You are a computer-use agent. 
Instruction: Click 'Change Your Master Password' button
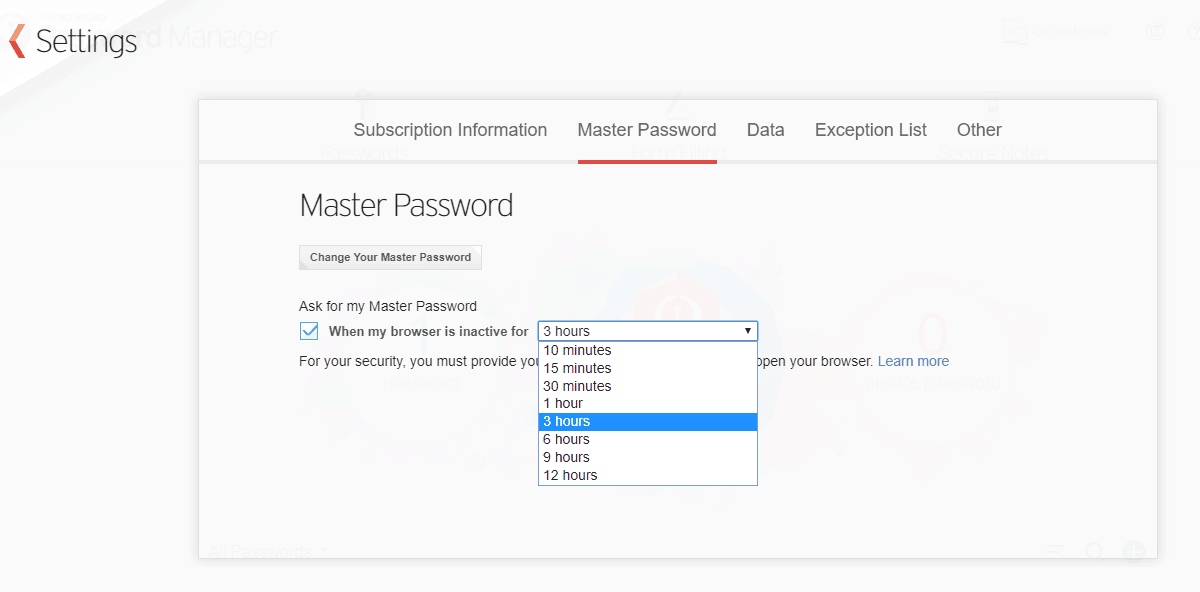(x=390, y=257)
